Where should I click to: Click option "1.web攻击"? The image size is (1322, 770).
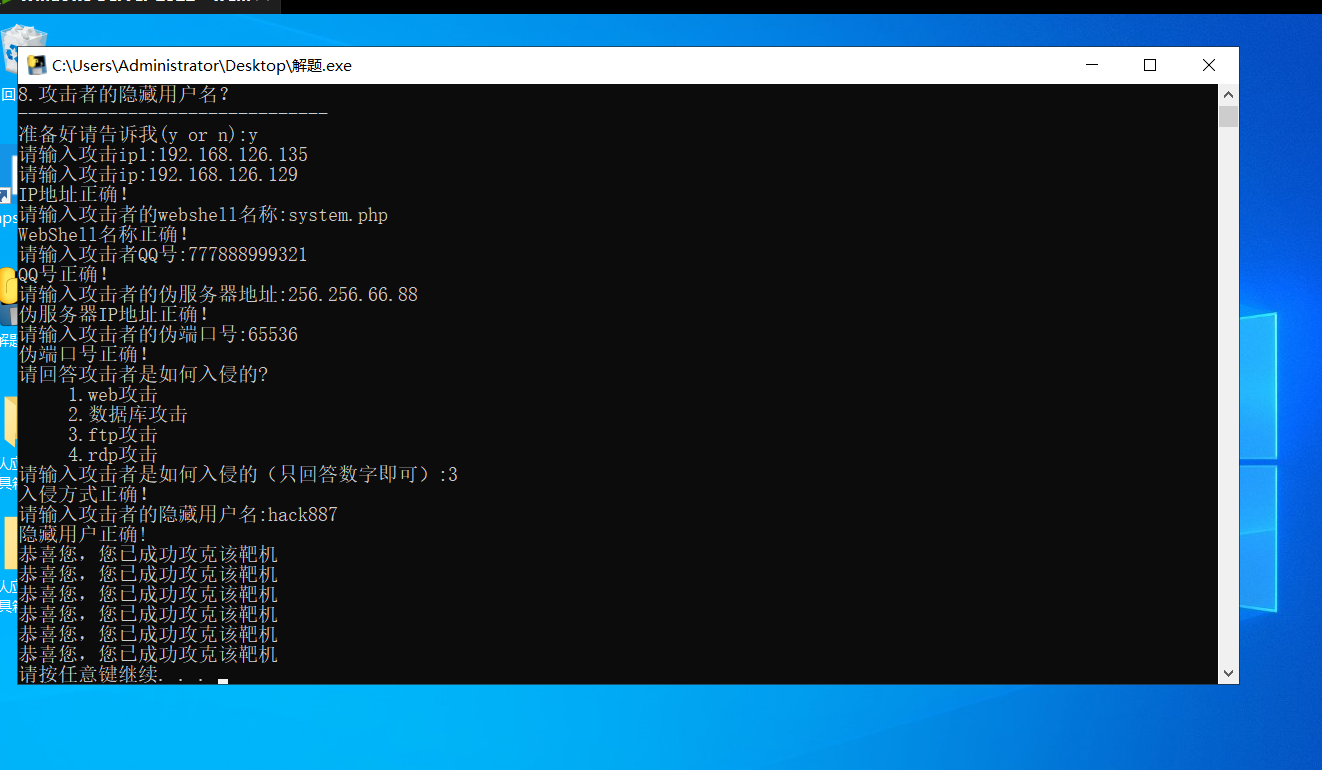[x=113, y=395]
